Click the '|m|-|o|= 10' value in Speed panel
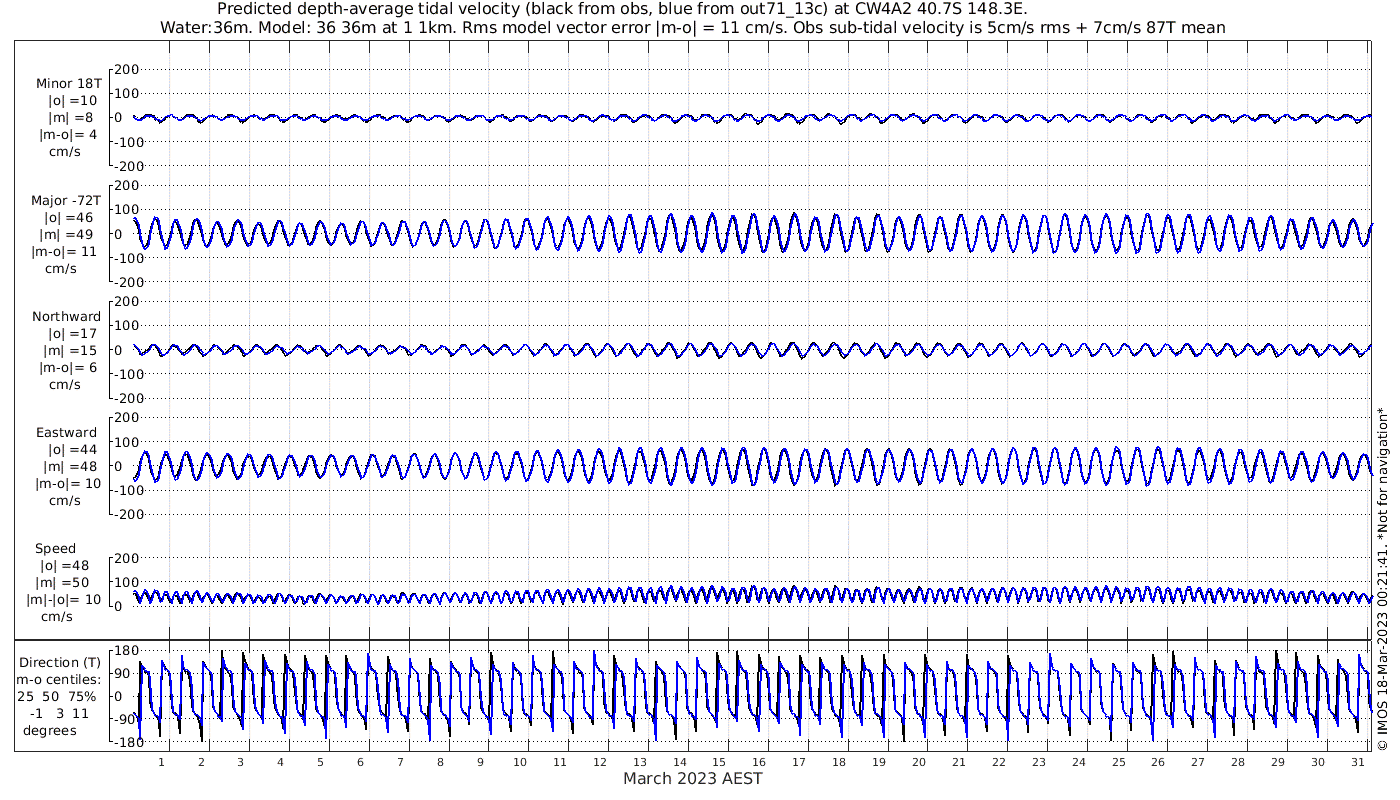The width and height of the screenshot is (1400, 800). click(x=64, y=600)
